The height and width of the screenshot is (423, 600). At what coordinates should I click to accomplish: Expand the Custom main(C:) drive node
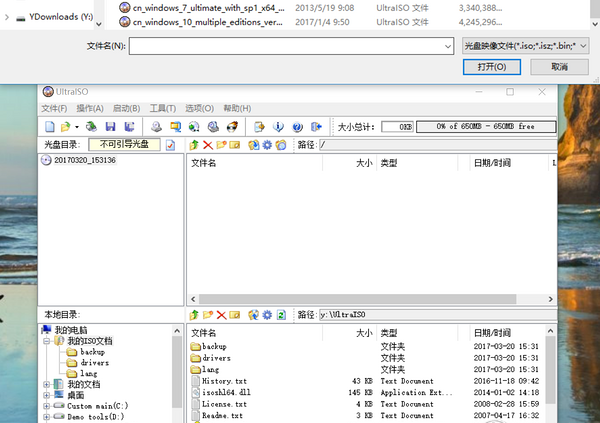coord(47,406)
